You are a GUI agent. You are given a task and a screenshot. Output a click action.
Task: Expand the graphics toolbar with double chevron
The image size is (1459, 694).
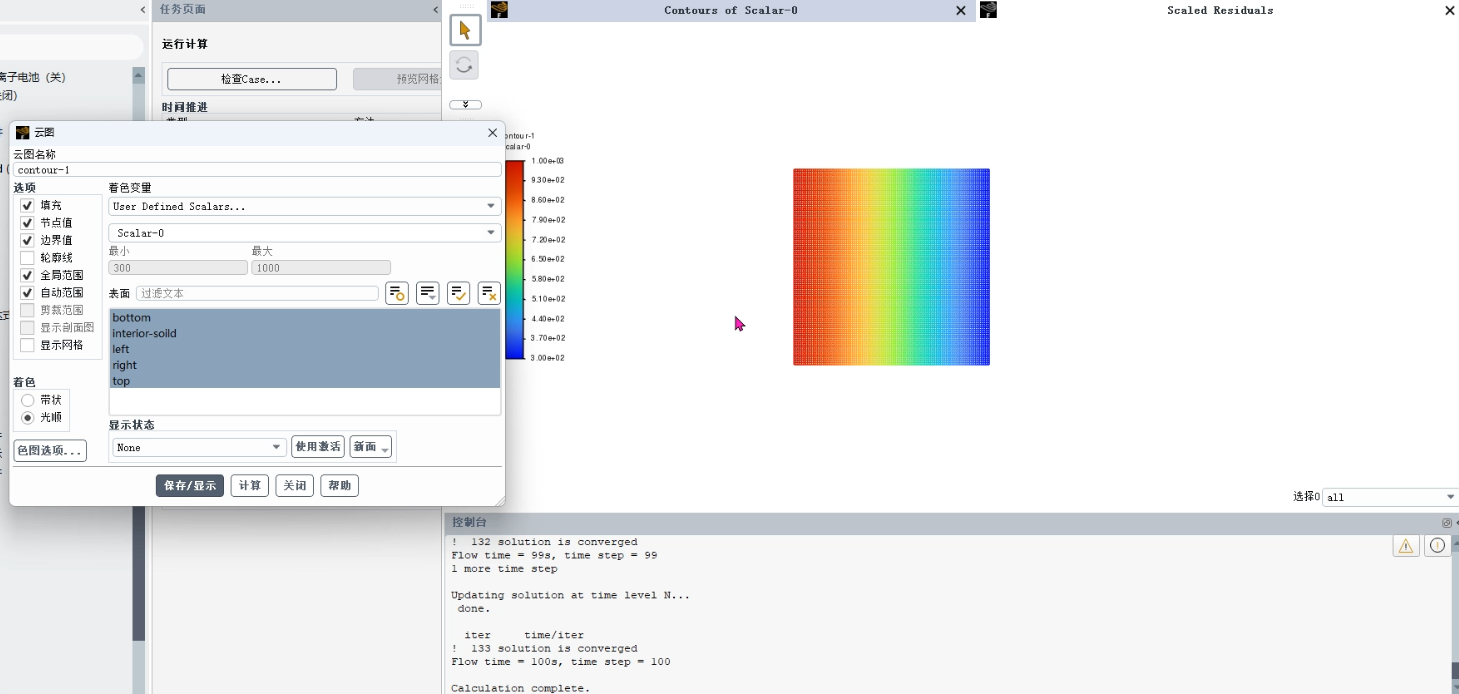coord(465,105)
